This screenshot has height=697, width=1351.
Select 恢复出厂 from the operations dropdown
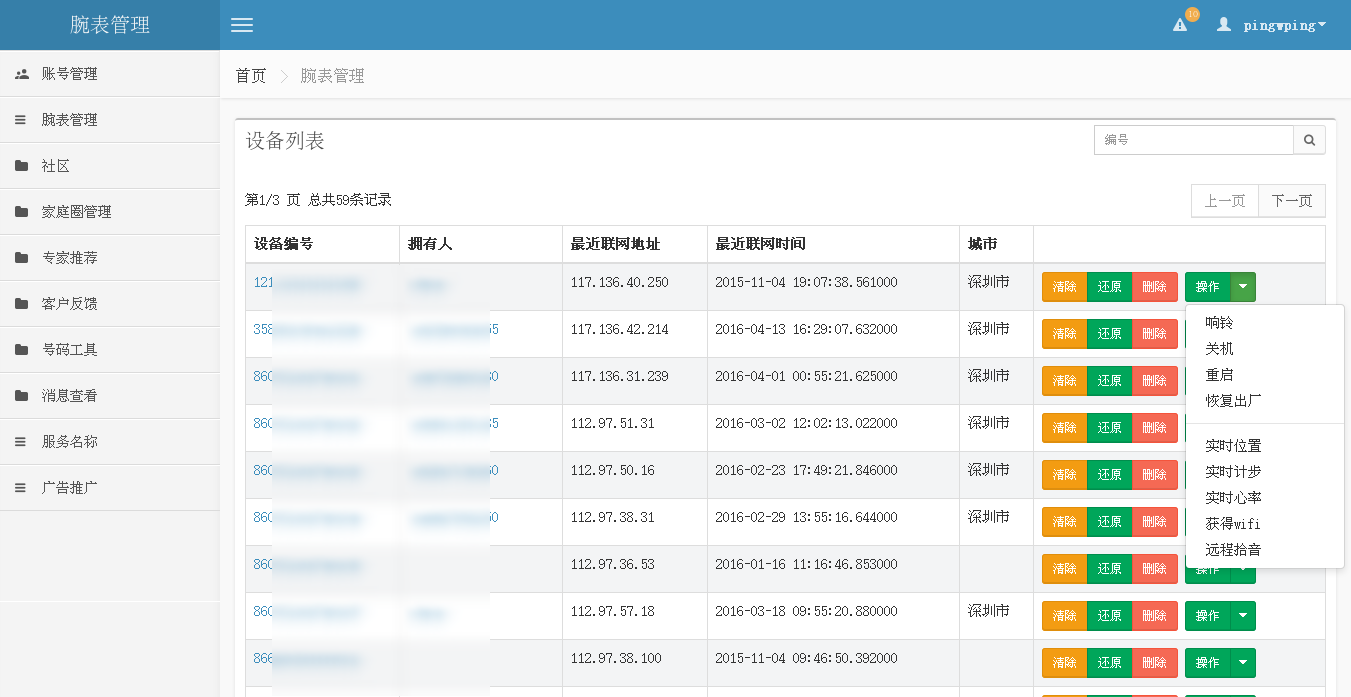(x=1265, y=401)
